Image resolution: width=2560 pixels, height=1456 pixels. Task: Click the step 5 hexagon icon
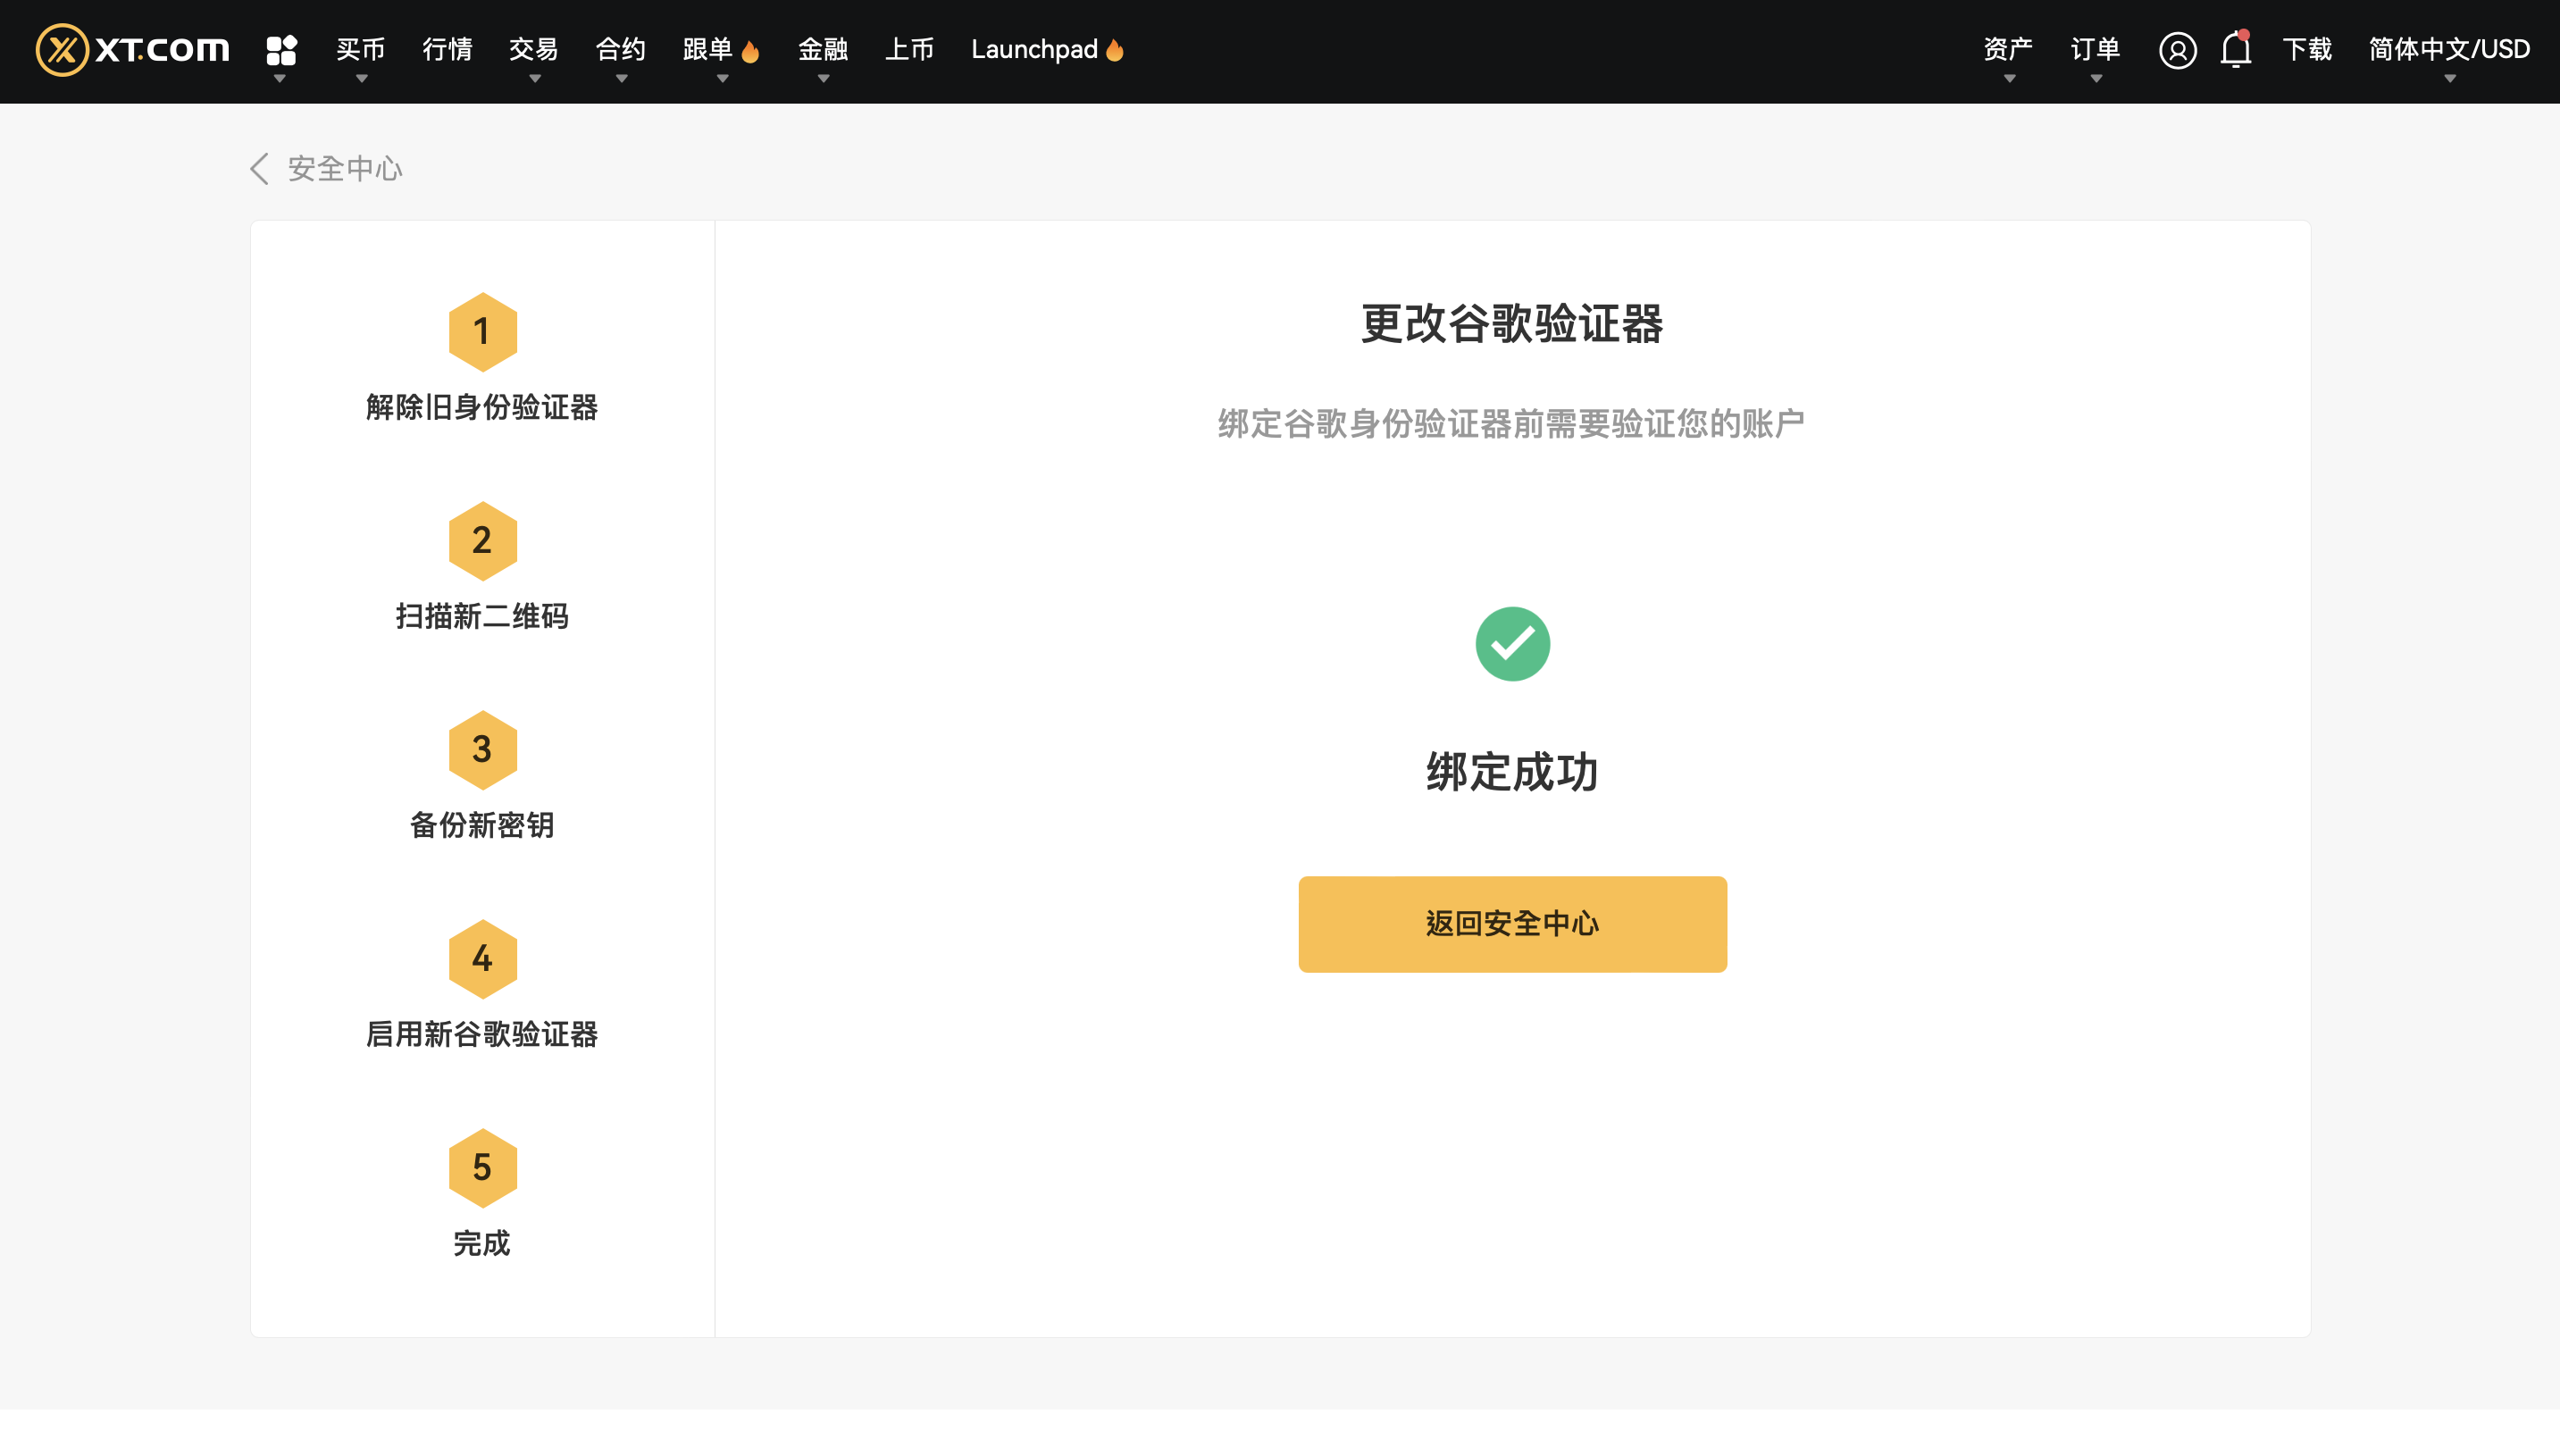pyautogui.click(x=482, y=1168)
